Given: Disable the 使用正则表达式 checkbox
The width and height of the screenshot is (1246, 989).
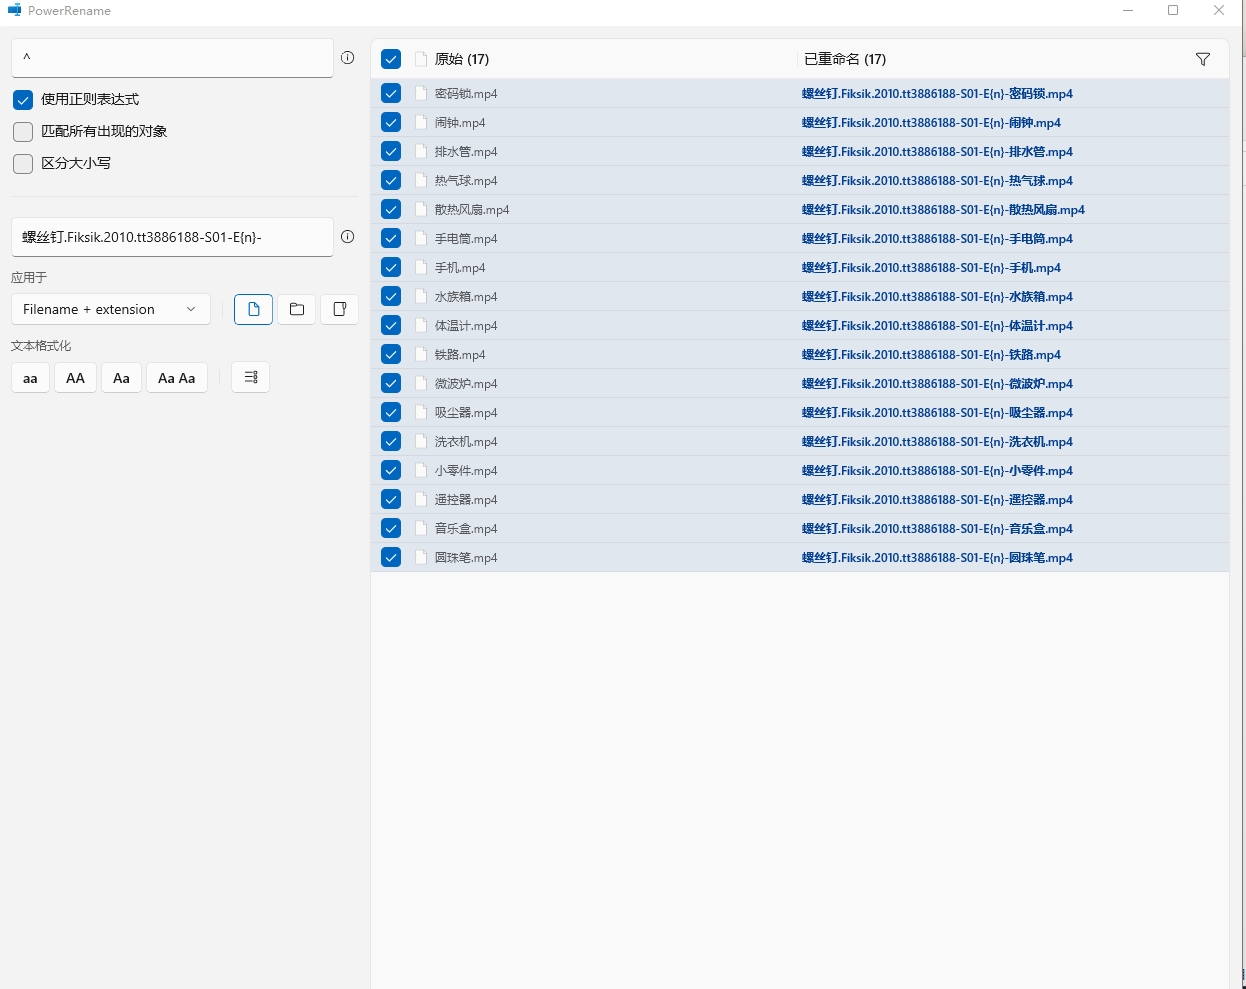Looking at the screenshot, I should [x=23, y=100].
